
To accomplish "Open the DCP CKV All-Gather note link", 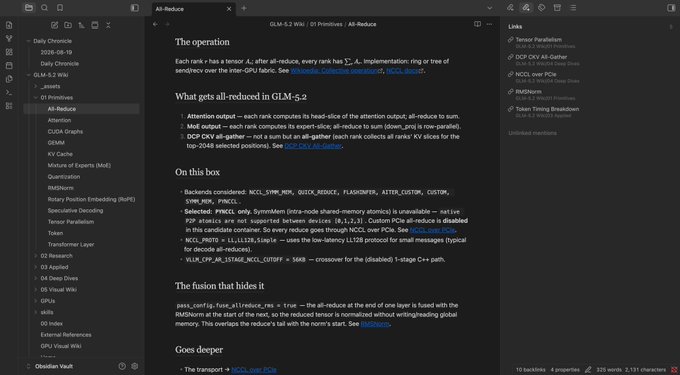I will tap(313, 146).
